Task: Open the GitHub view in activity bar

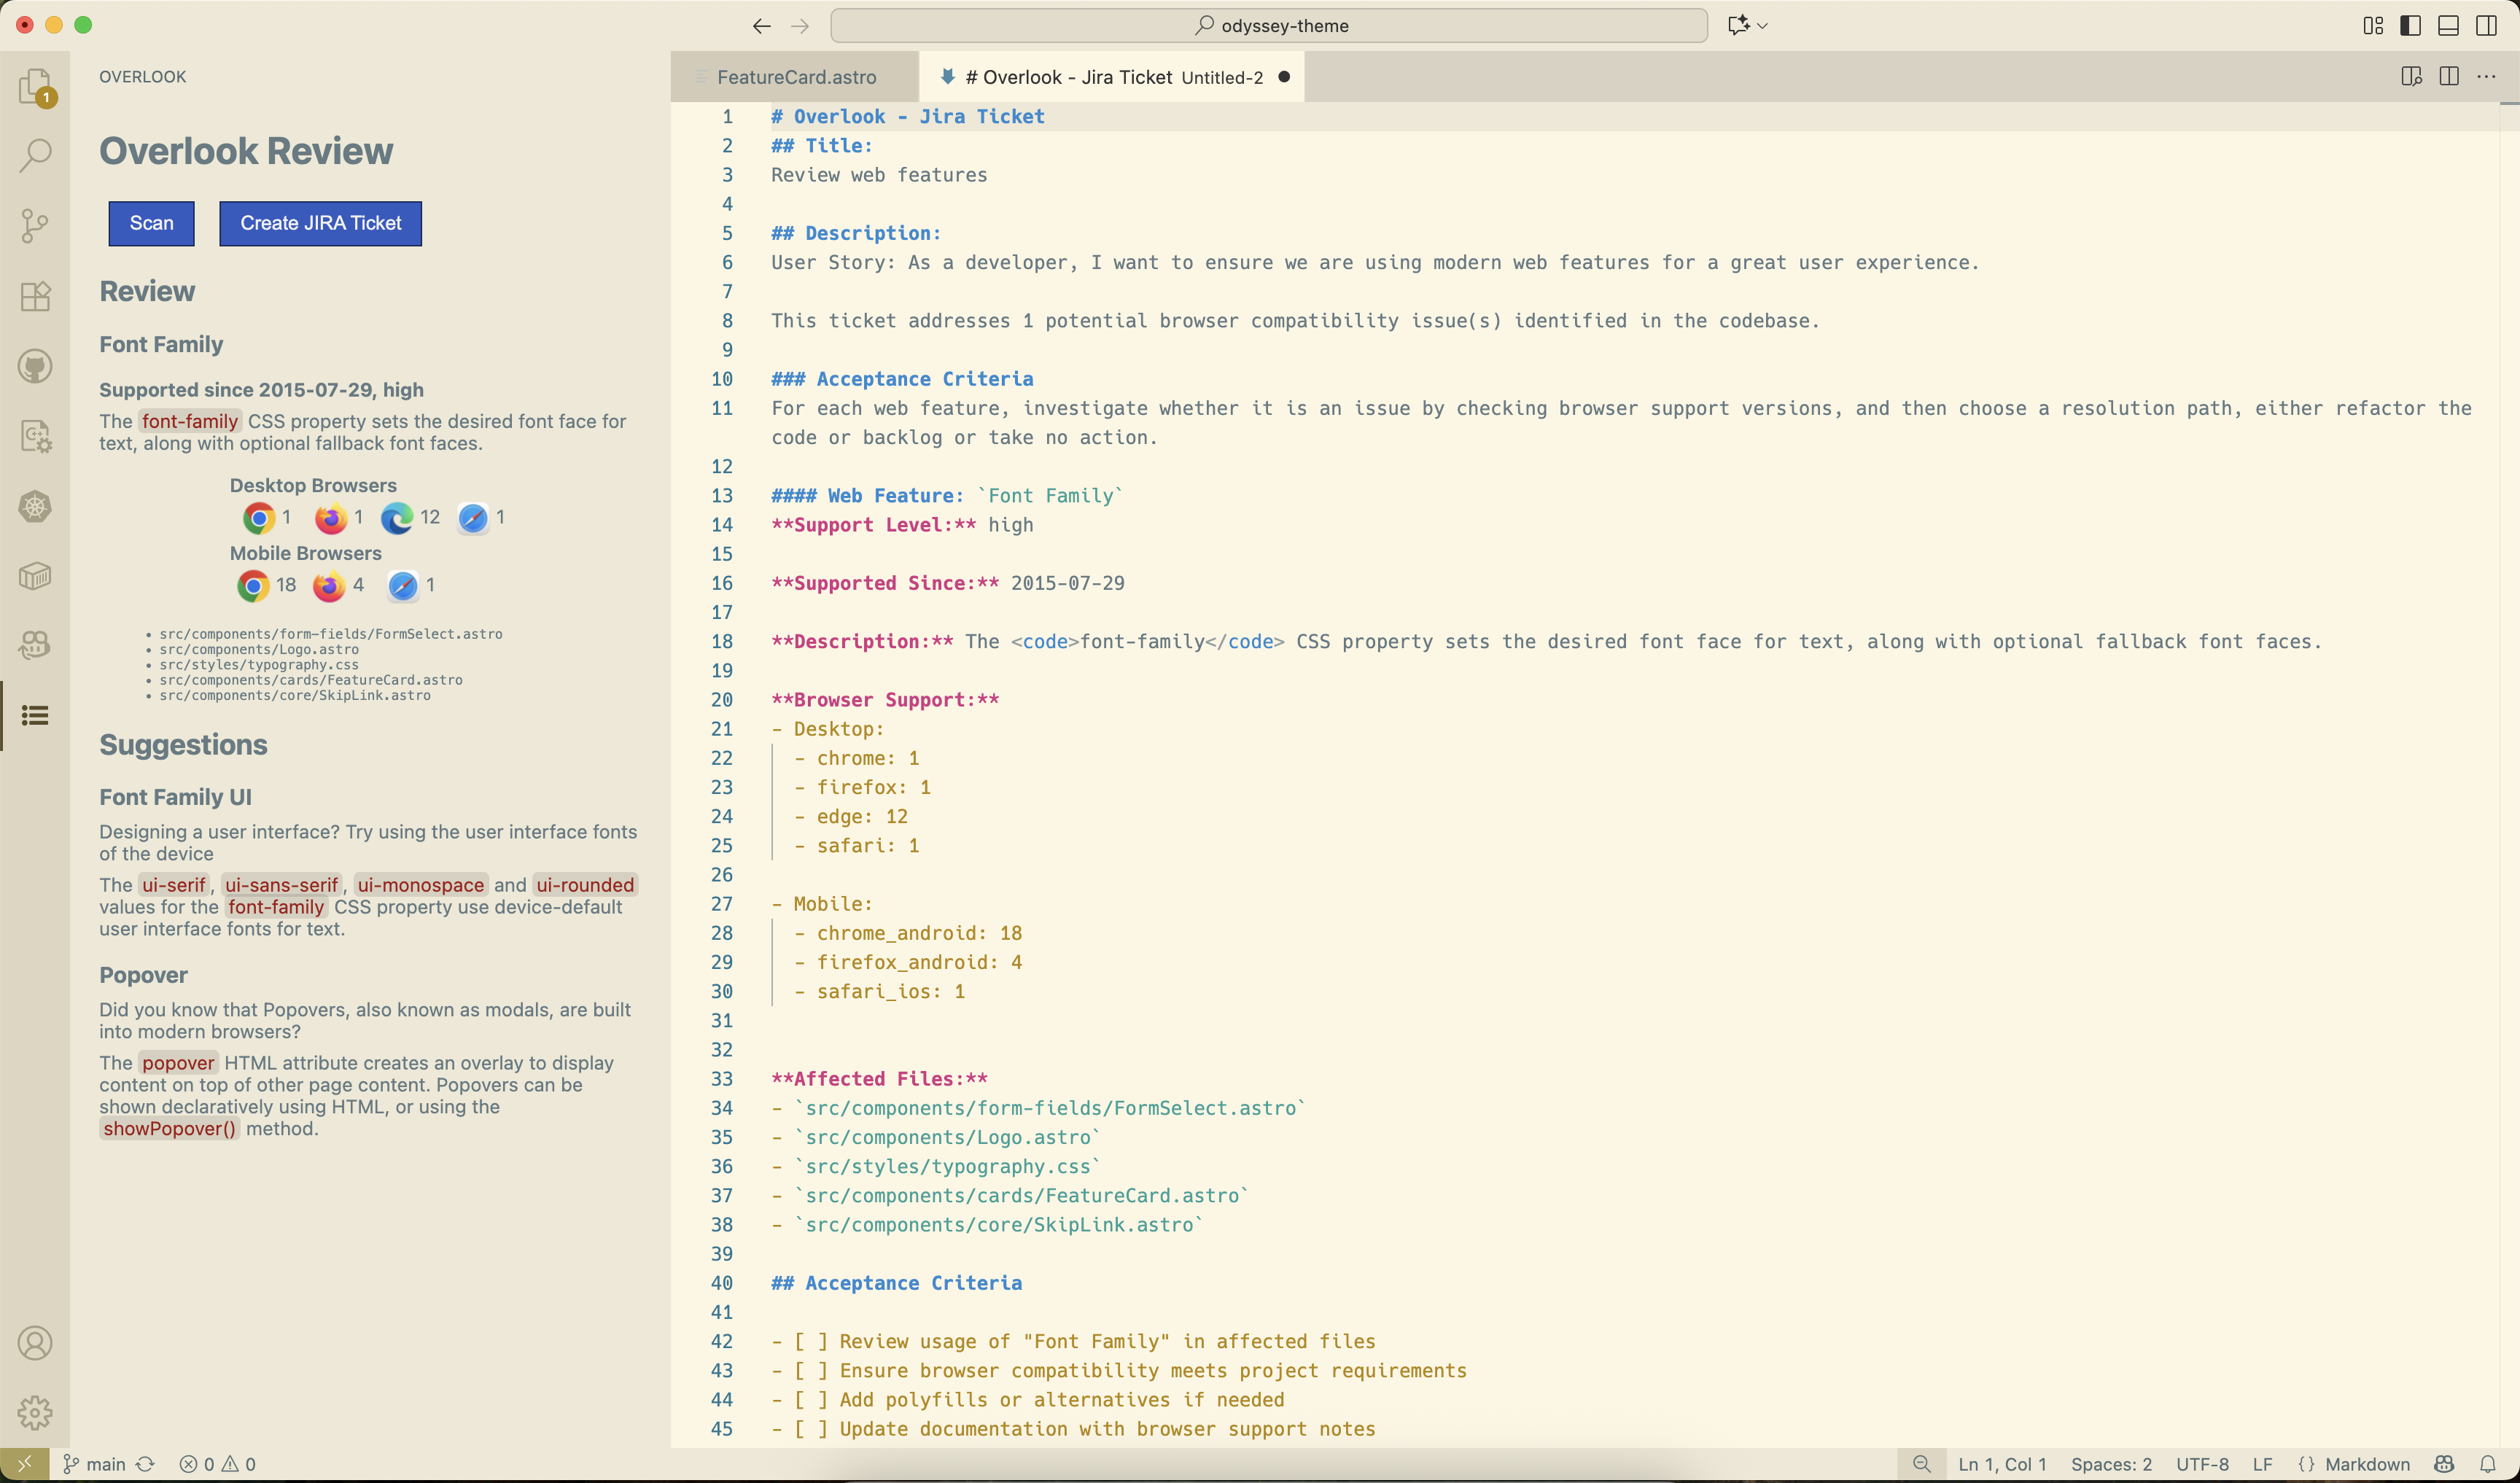Action: pyautogui.click(x=35, y=366)
